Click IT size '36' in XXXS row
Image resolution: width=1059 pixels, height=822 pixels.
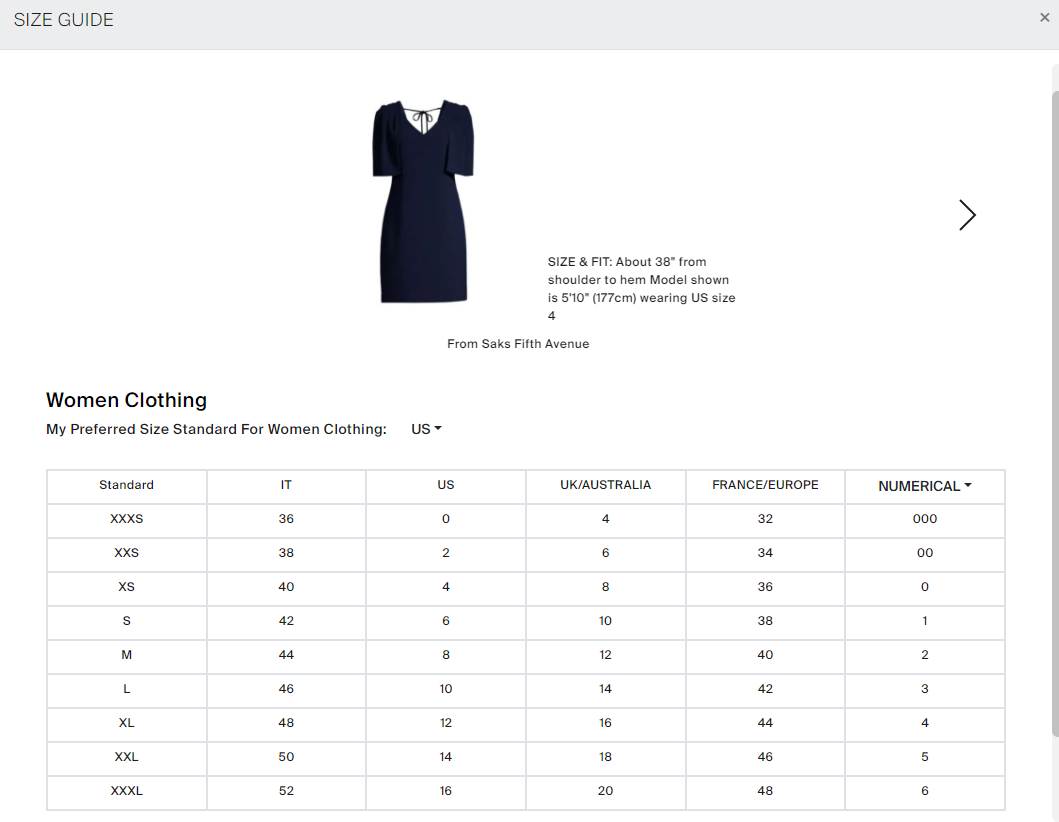(286, 519)
